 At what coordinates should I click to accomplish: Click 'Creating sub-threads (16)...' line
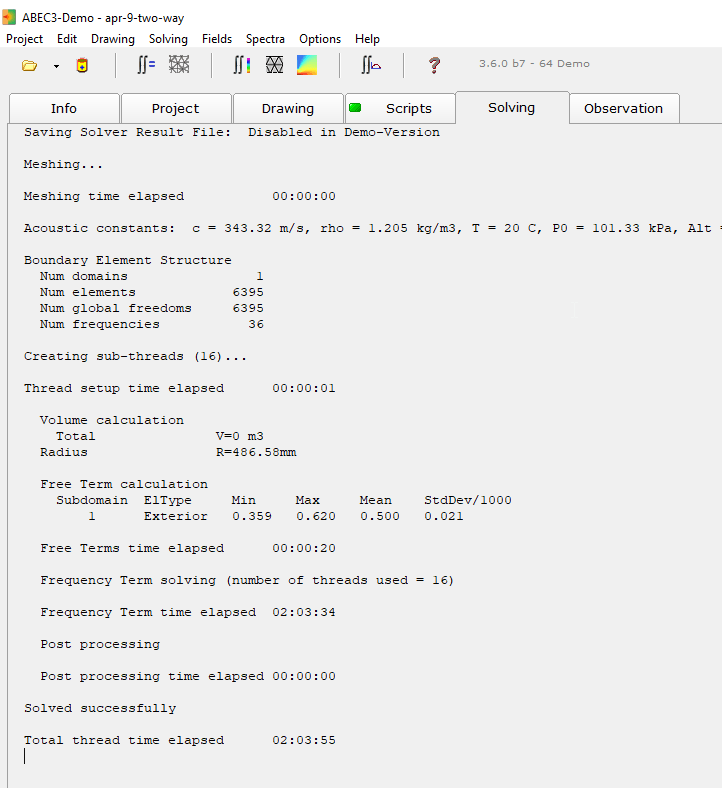click(x=135, y=356)
